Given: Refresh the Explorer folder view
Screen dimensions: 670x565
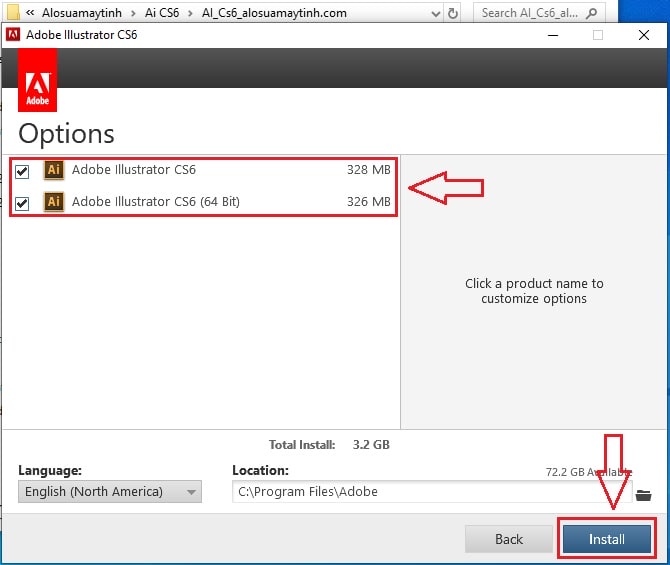Looking at the screenshot, I should tap(453, 13).
